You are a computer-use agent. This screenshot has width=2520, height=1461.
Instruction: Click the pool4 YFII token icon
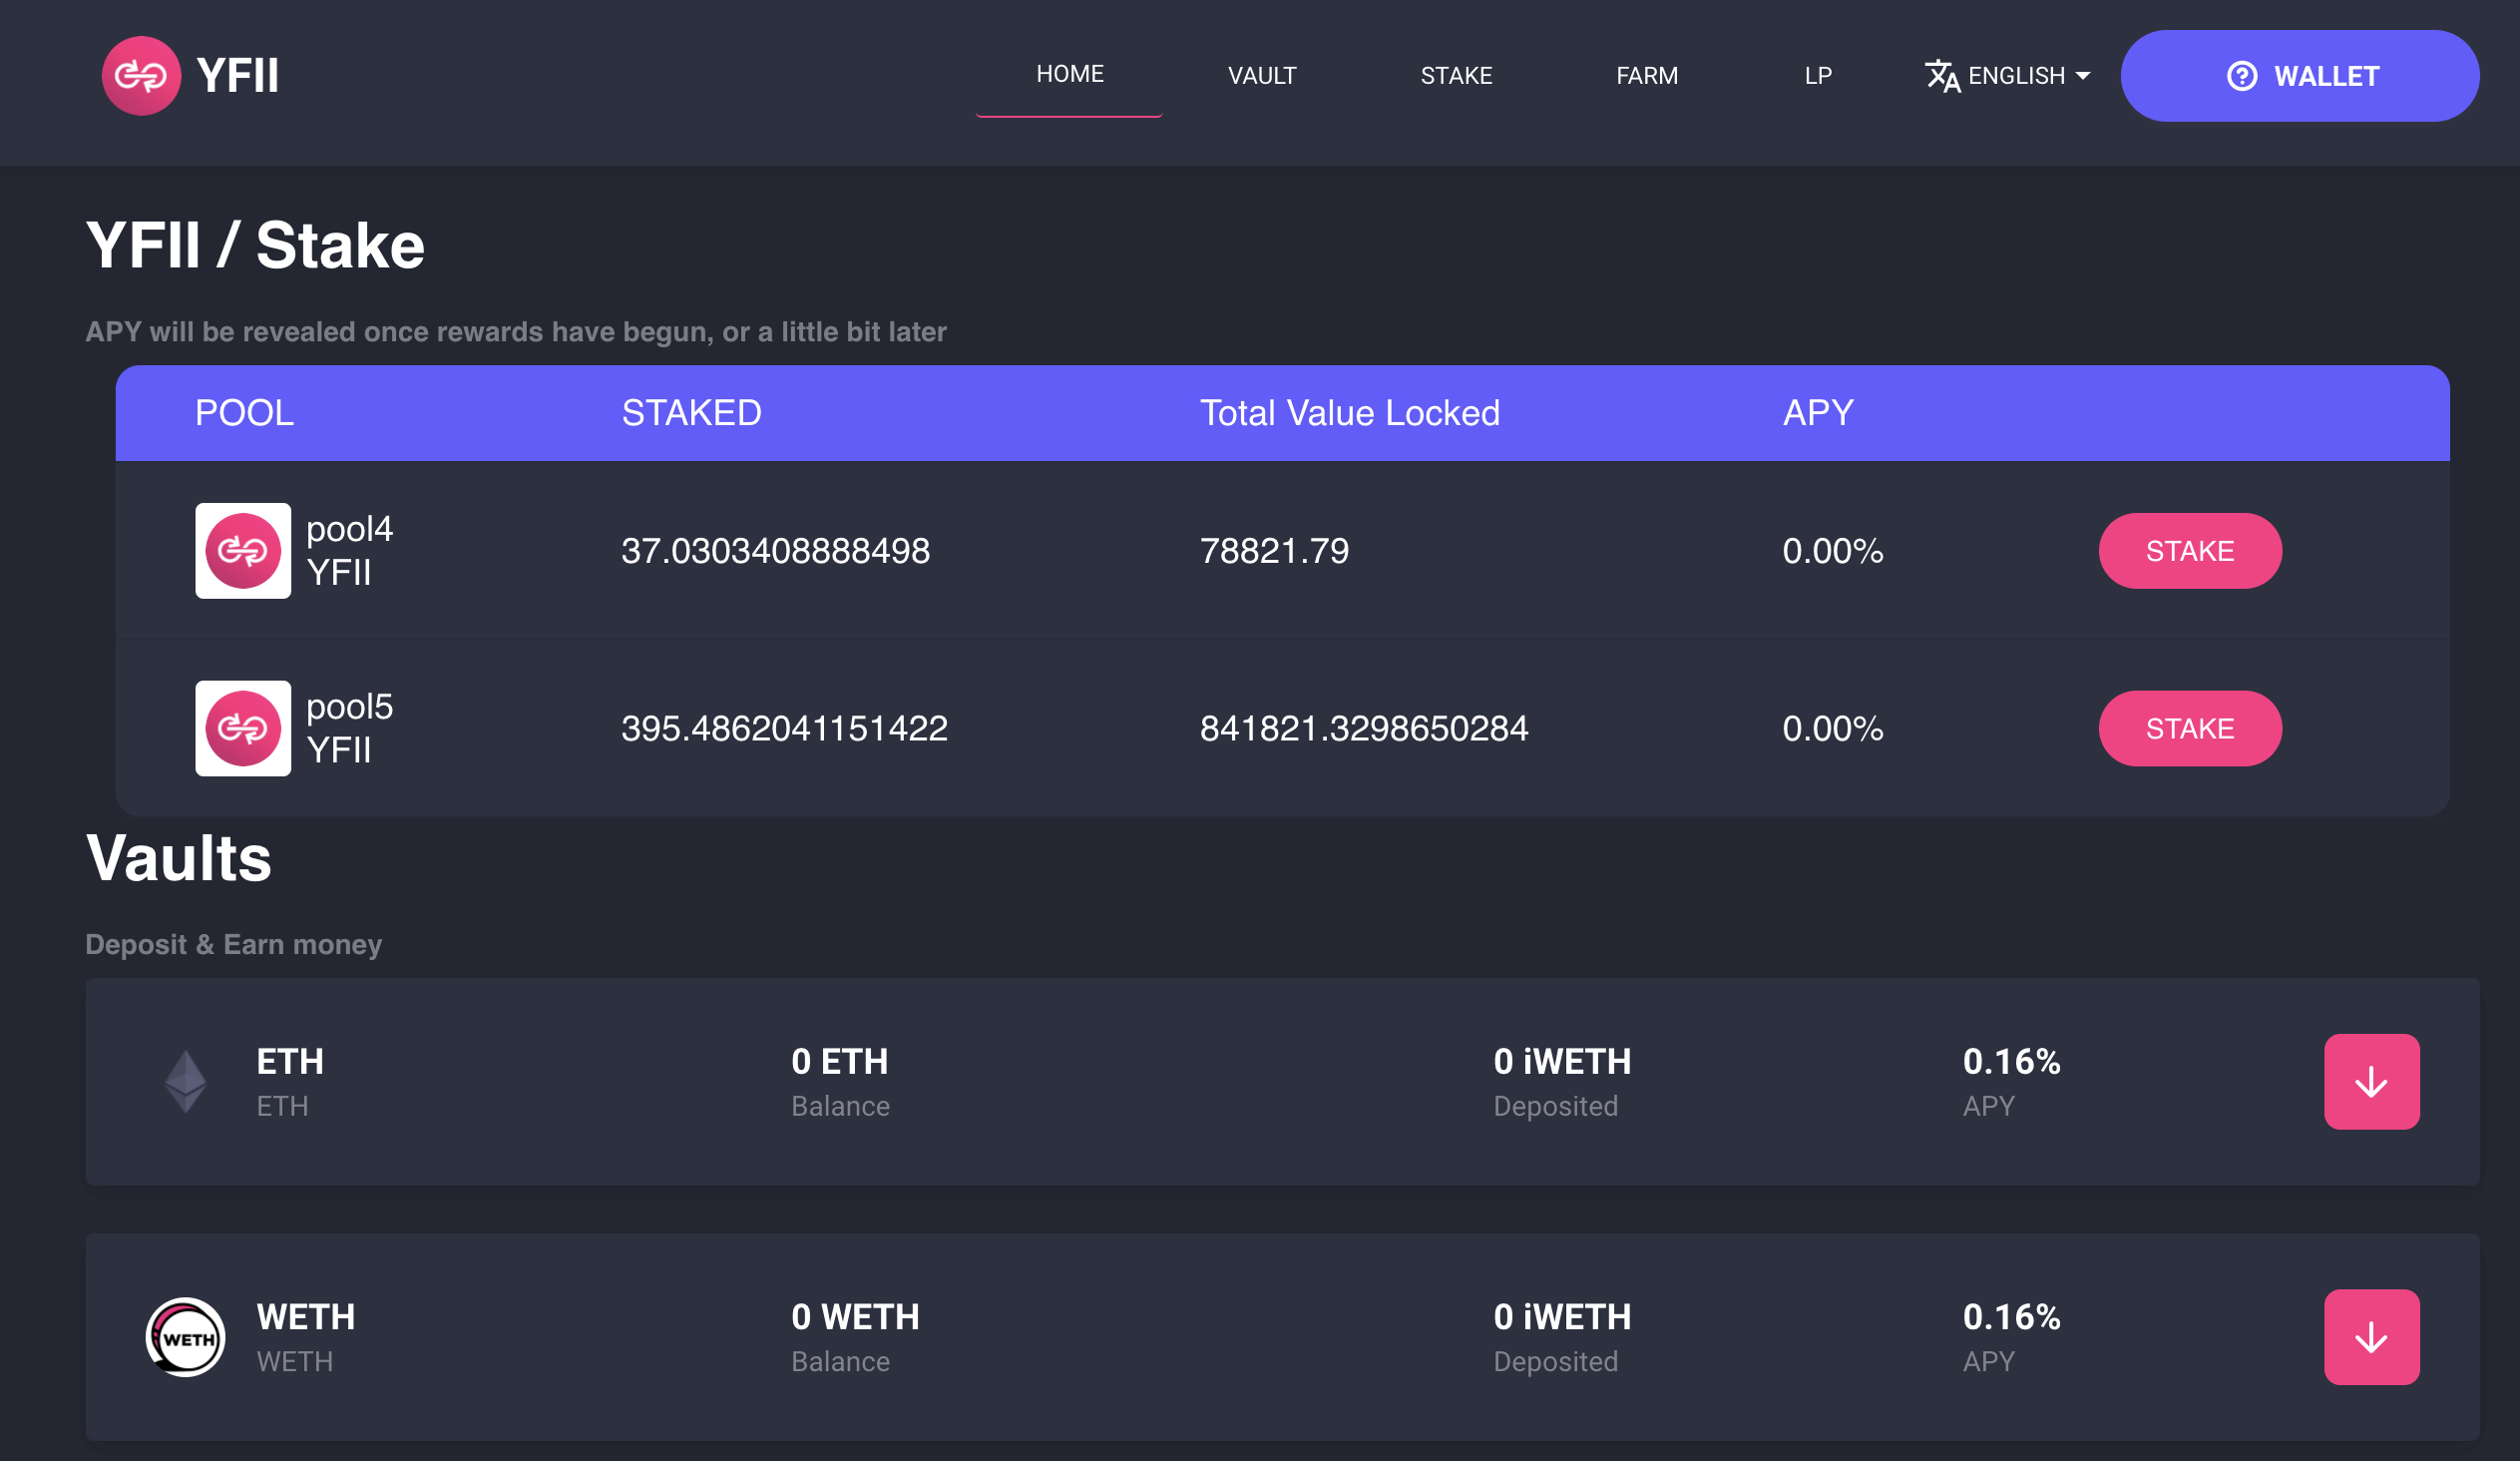[243, 551]
